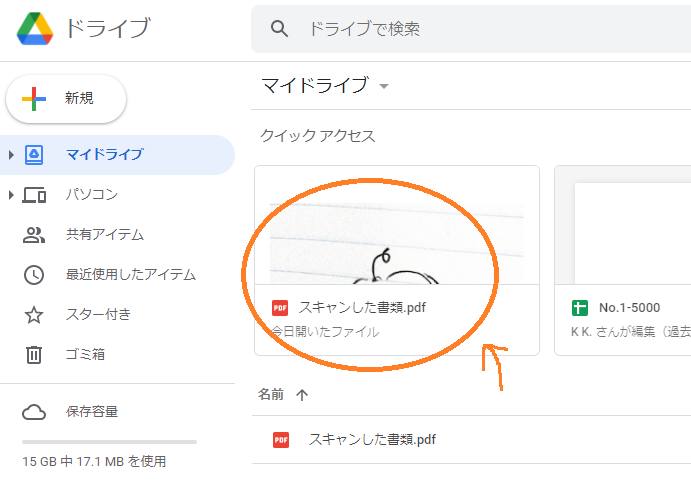Expand the マイドライブ tree in the sidebar
This screenshot has width=691, height=485.
point(11,155)
